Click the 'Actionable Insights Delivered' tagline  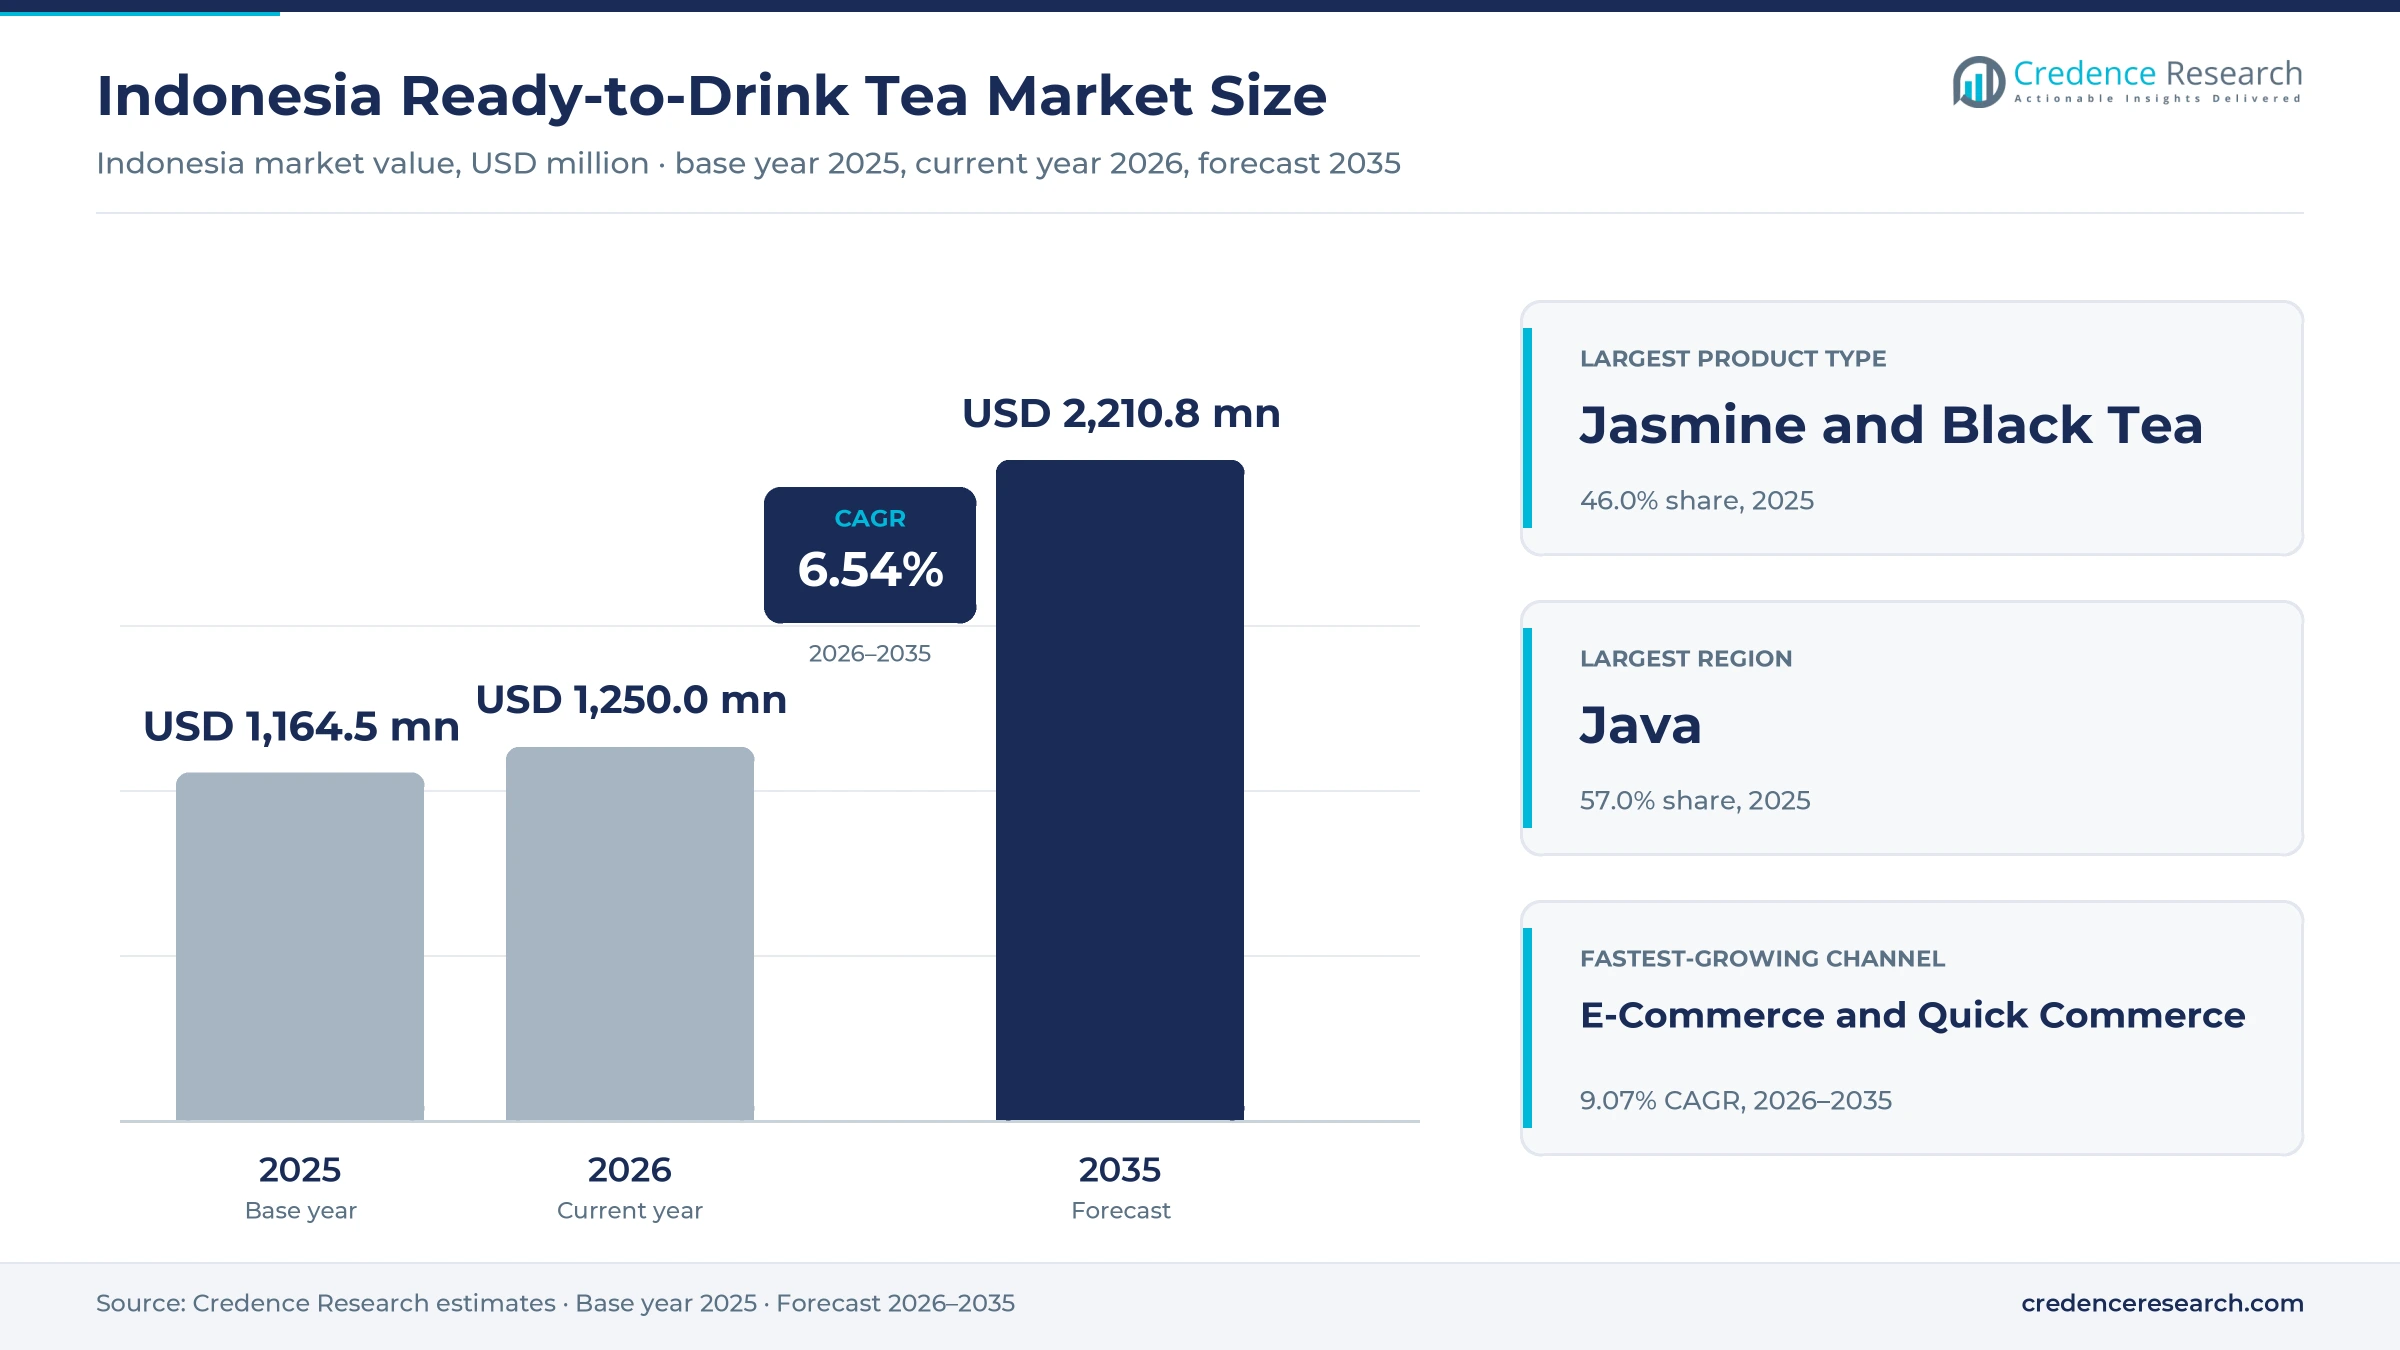(x=2158, y=99)
